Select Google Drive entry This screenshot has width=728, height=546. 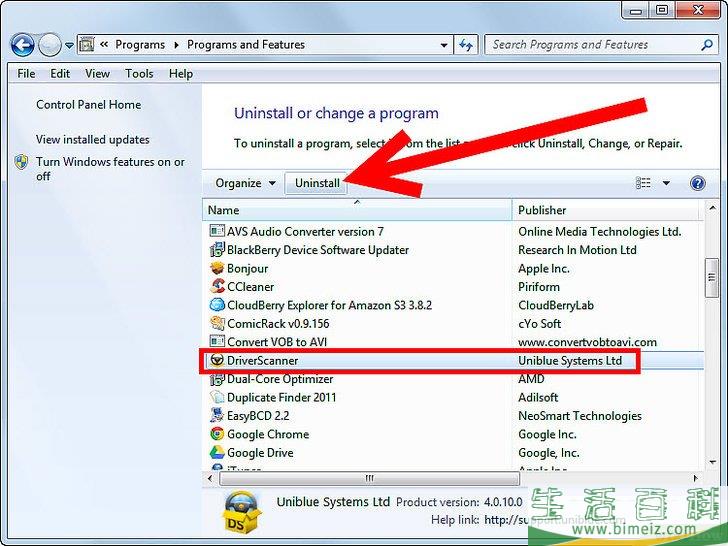[x=453, y=453]
